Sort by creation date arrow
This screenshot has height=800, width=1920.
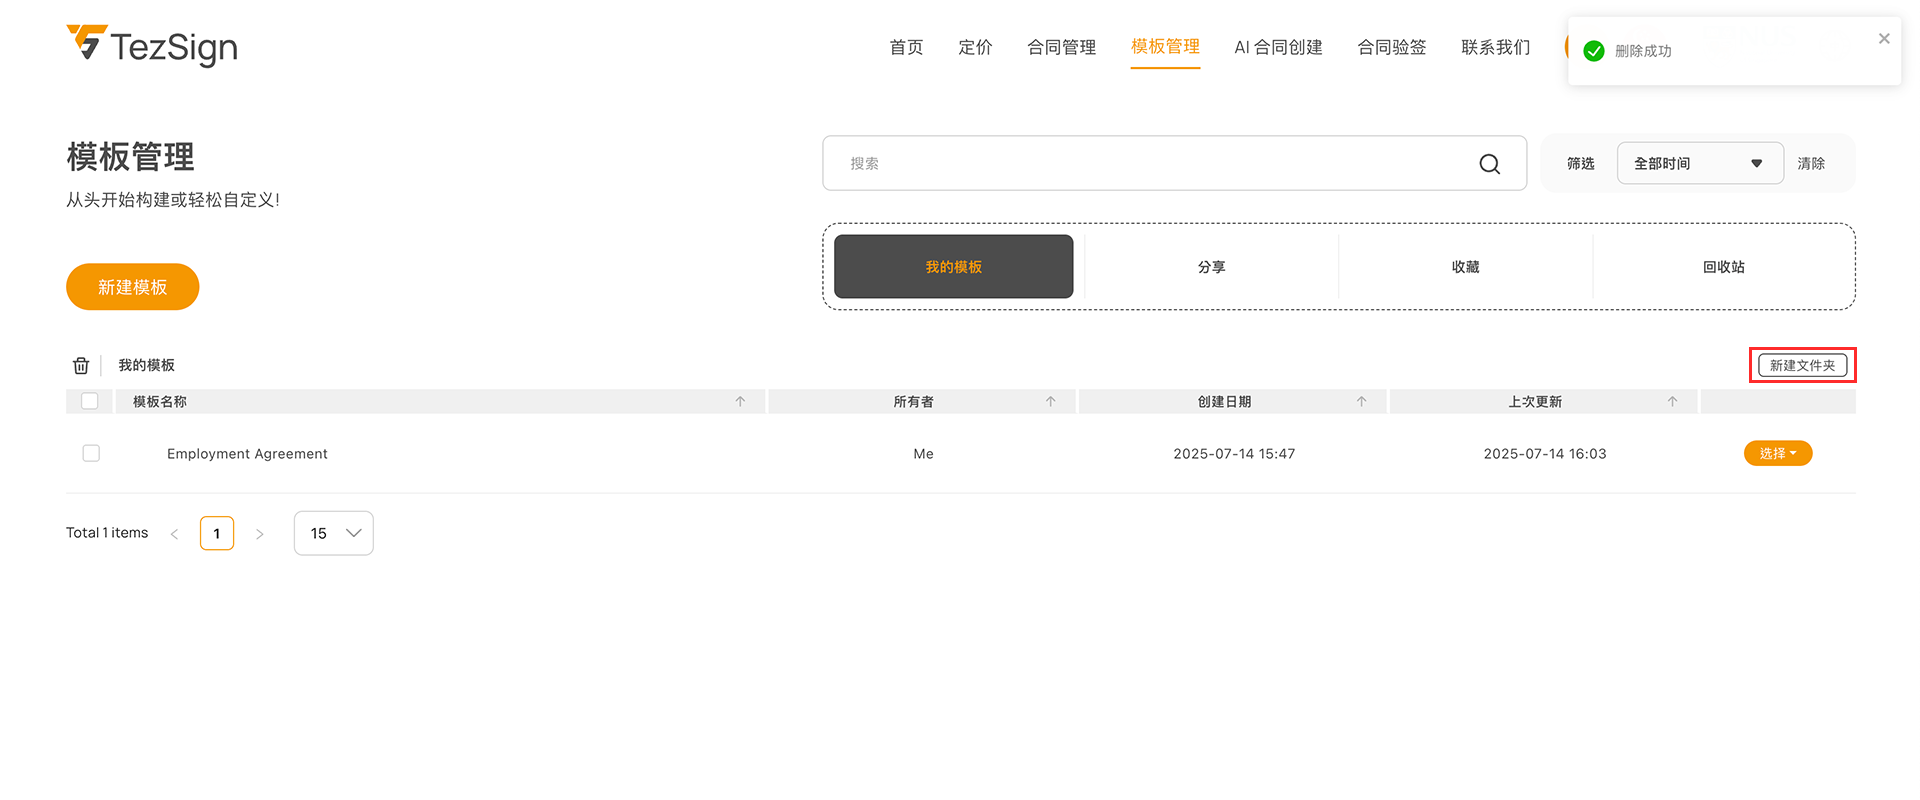click(1361, 402)
